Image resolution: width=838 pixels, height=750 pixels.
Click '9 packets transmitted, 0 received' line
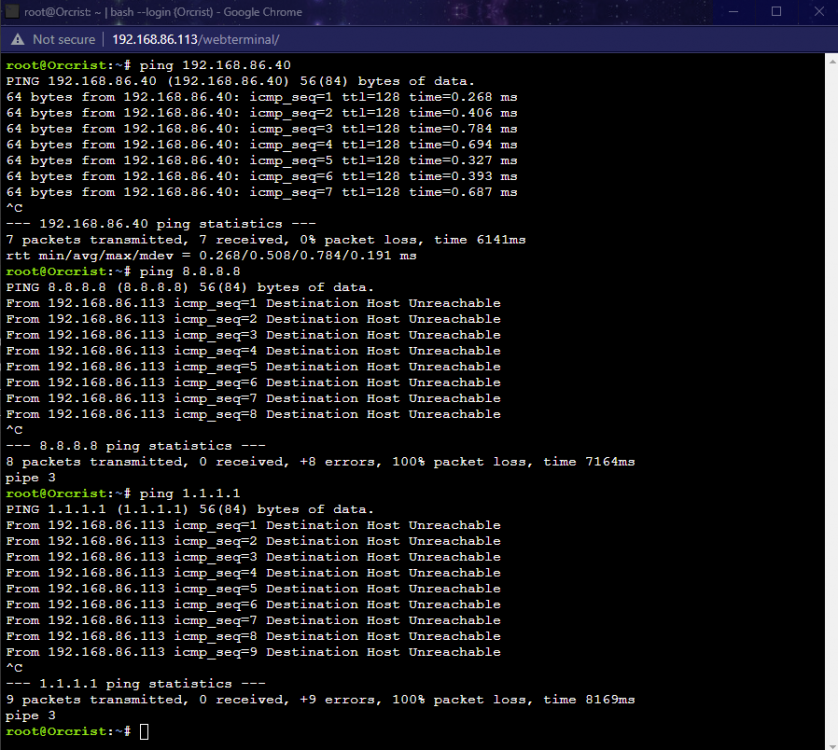[320, 700]
